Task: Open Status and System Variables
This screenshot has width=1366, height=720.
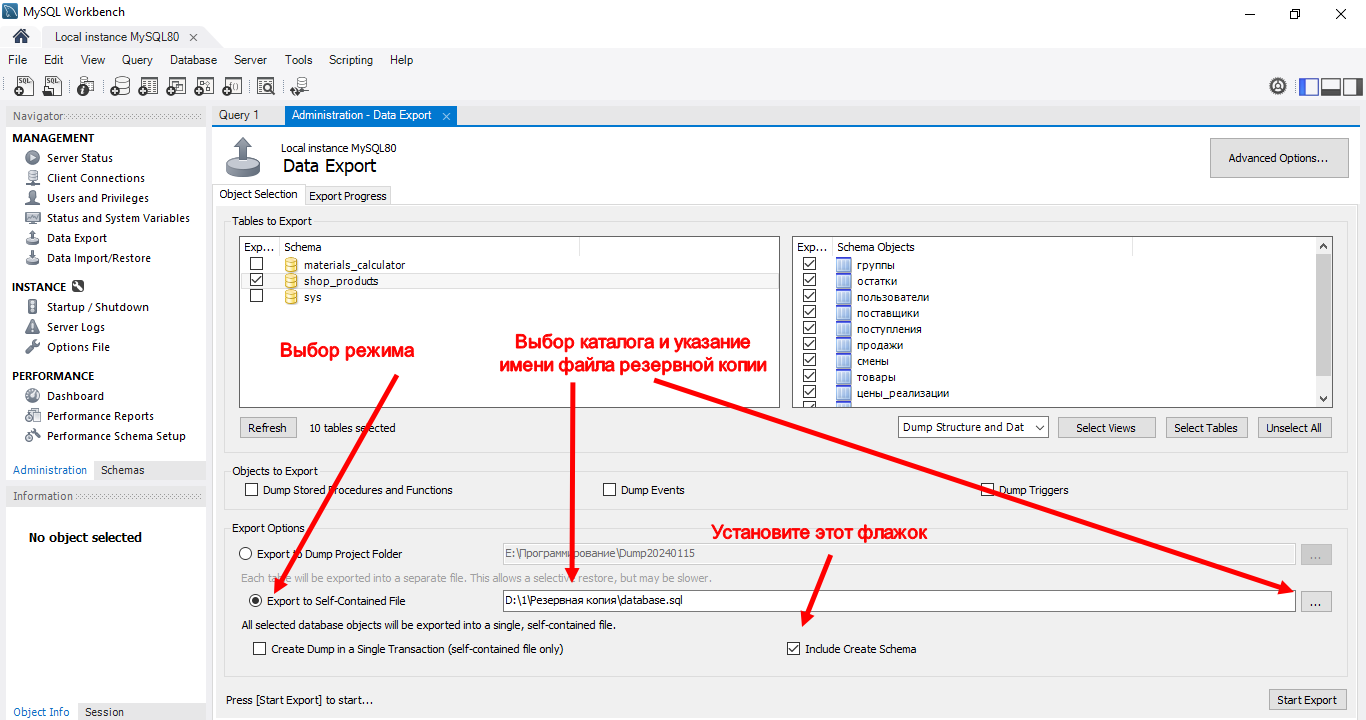Action: coord(118,218)
